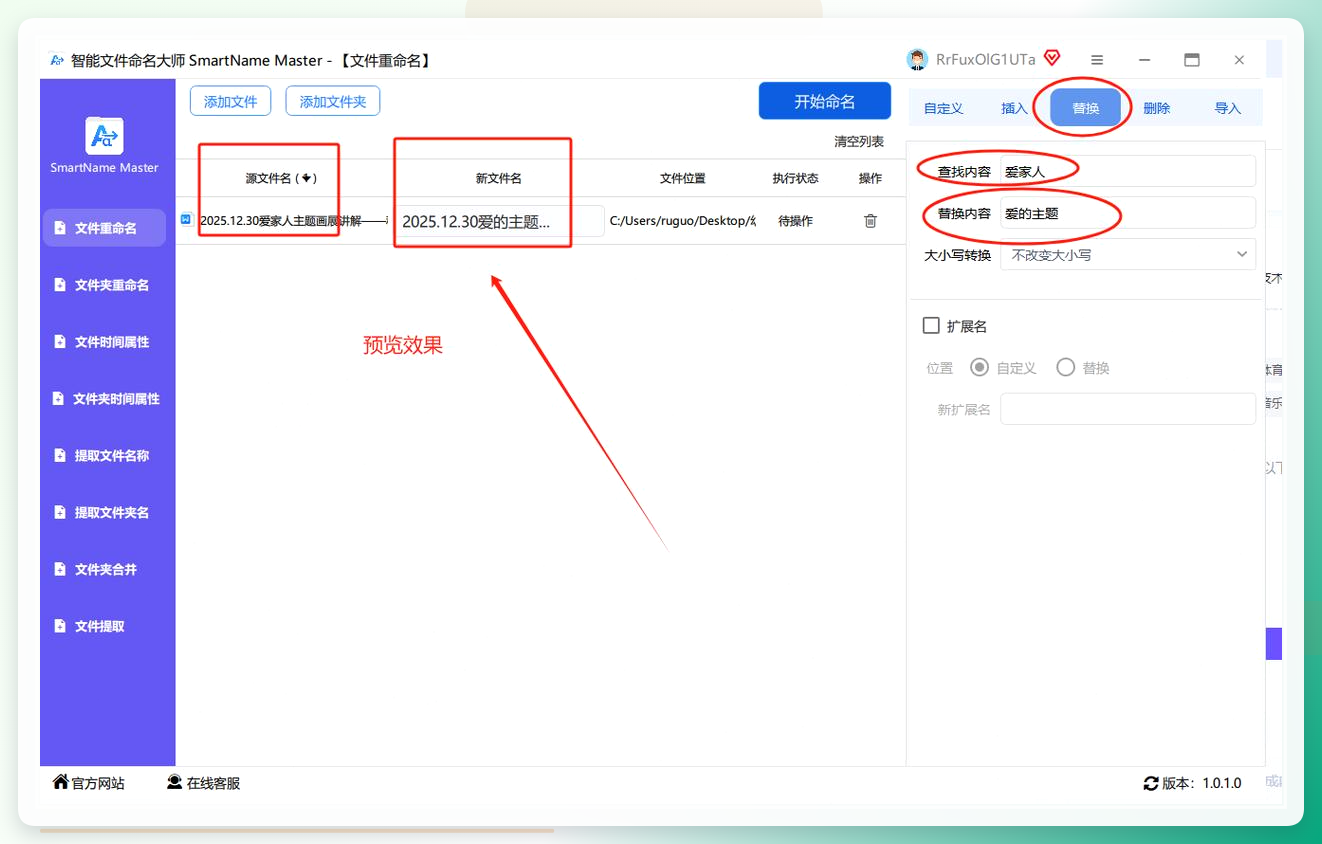Image resolution: width=1322 pixels, height=844 pixels.
Task: Delete the file row with trash icon
Action: 870,221
